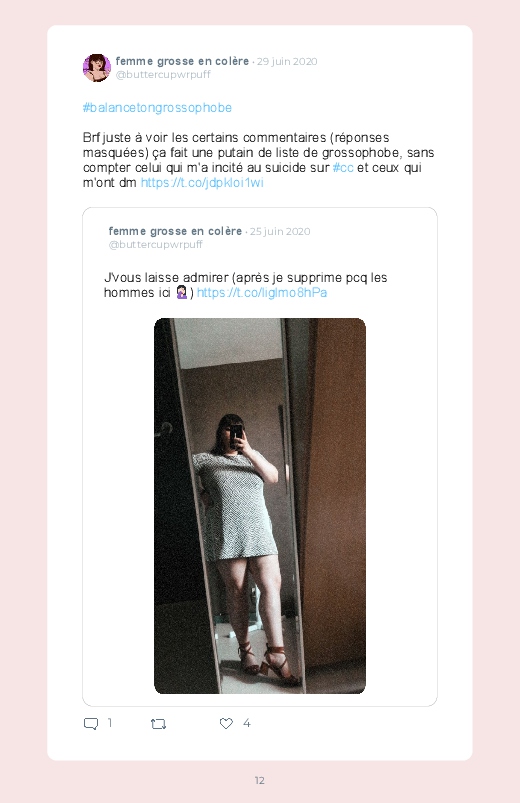Click the retweet arrows icon

click(158, 724)
